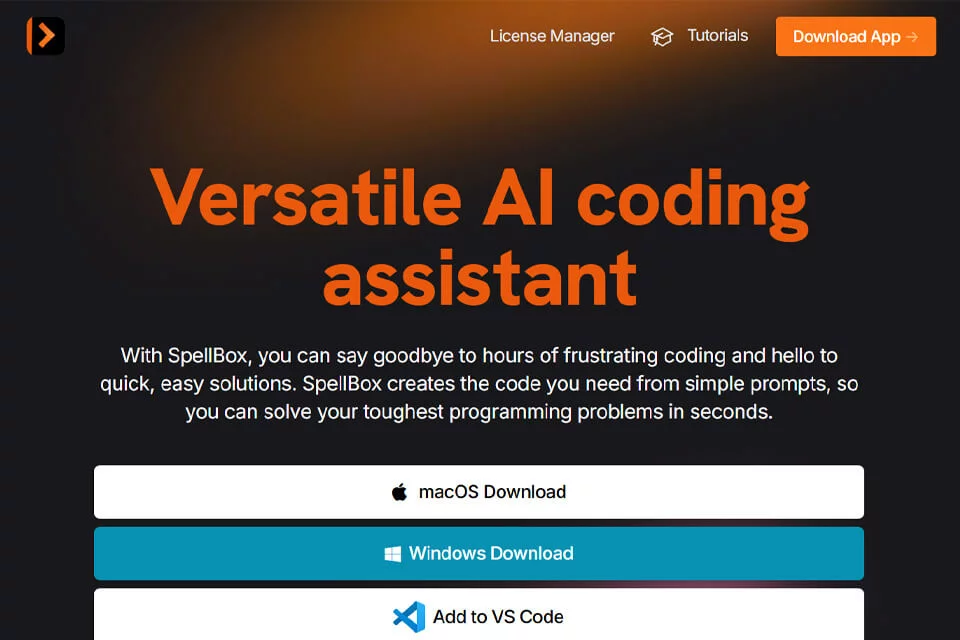Click the Apple logo icon
Screen dimensions: 960x640
399,492
